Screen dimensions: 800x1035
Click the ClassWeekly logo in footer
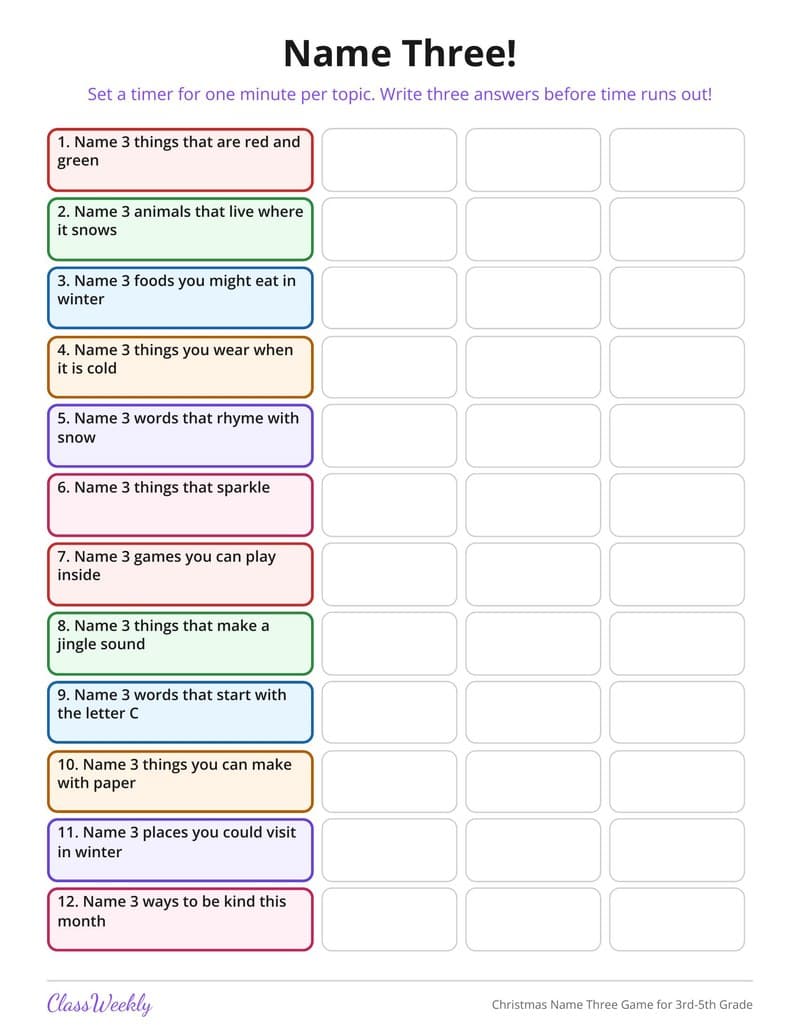point(99,1003)
